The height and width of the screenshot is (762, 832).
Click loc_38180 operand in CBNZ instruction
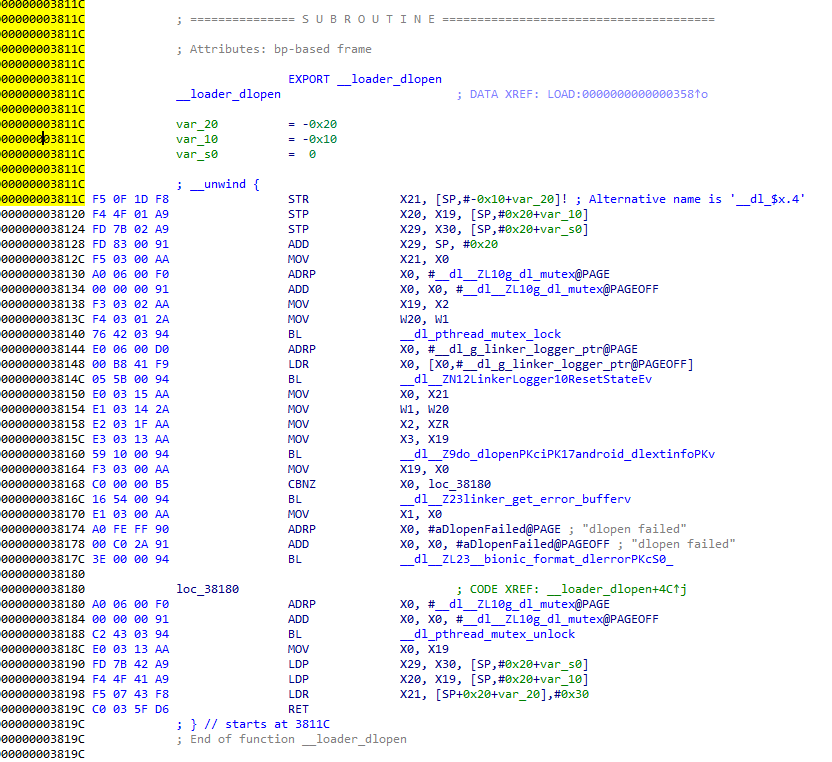460,484
